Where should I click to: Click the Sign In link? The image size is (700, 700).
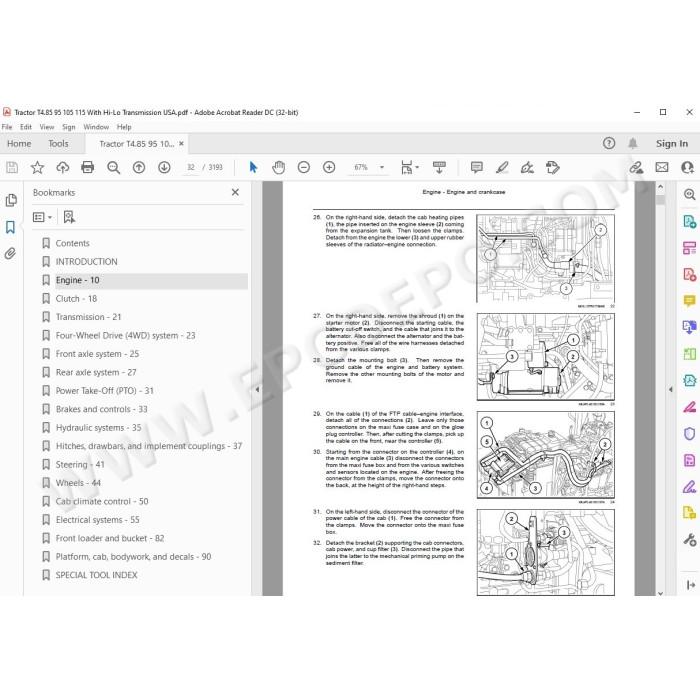(671, 144)
